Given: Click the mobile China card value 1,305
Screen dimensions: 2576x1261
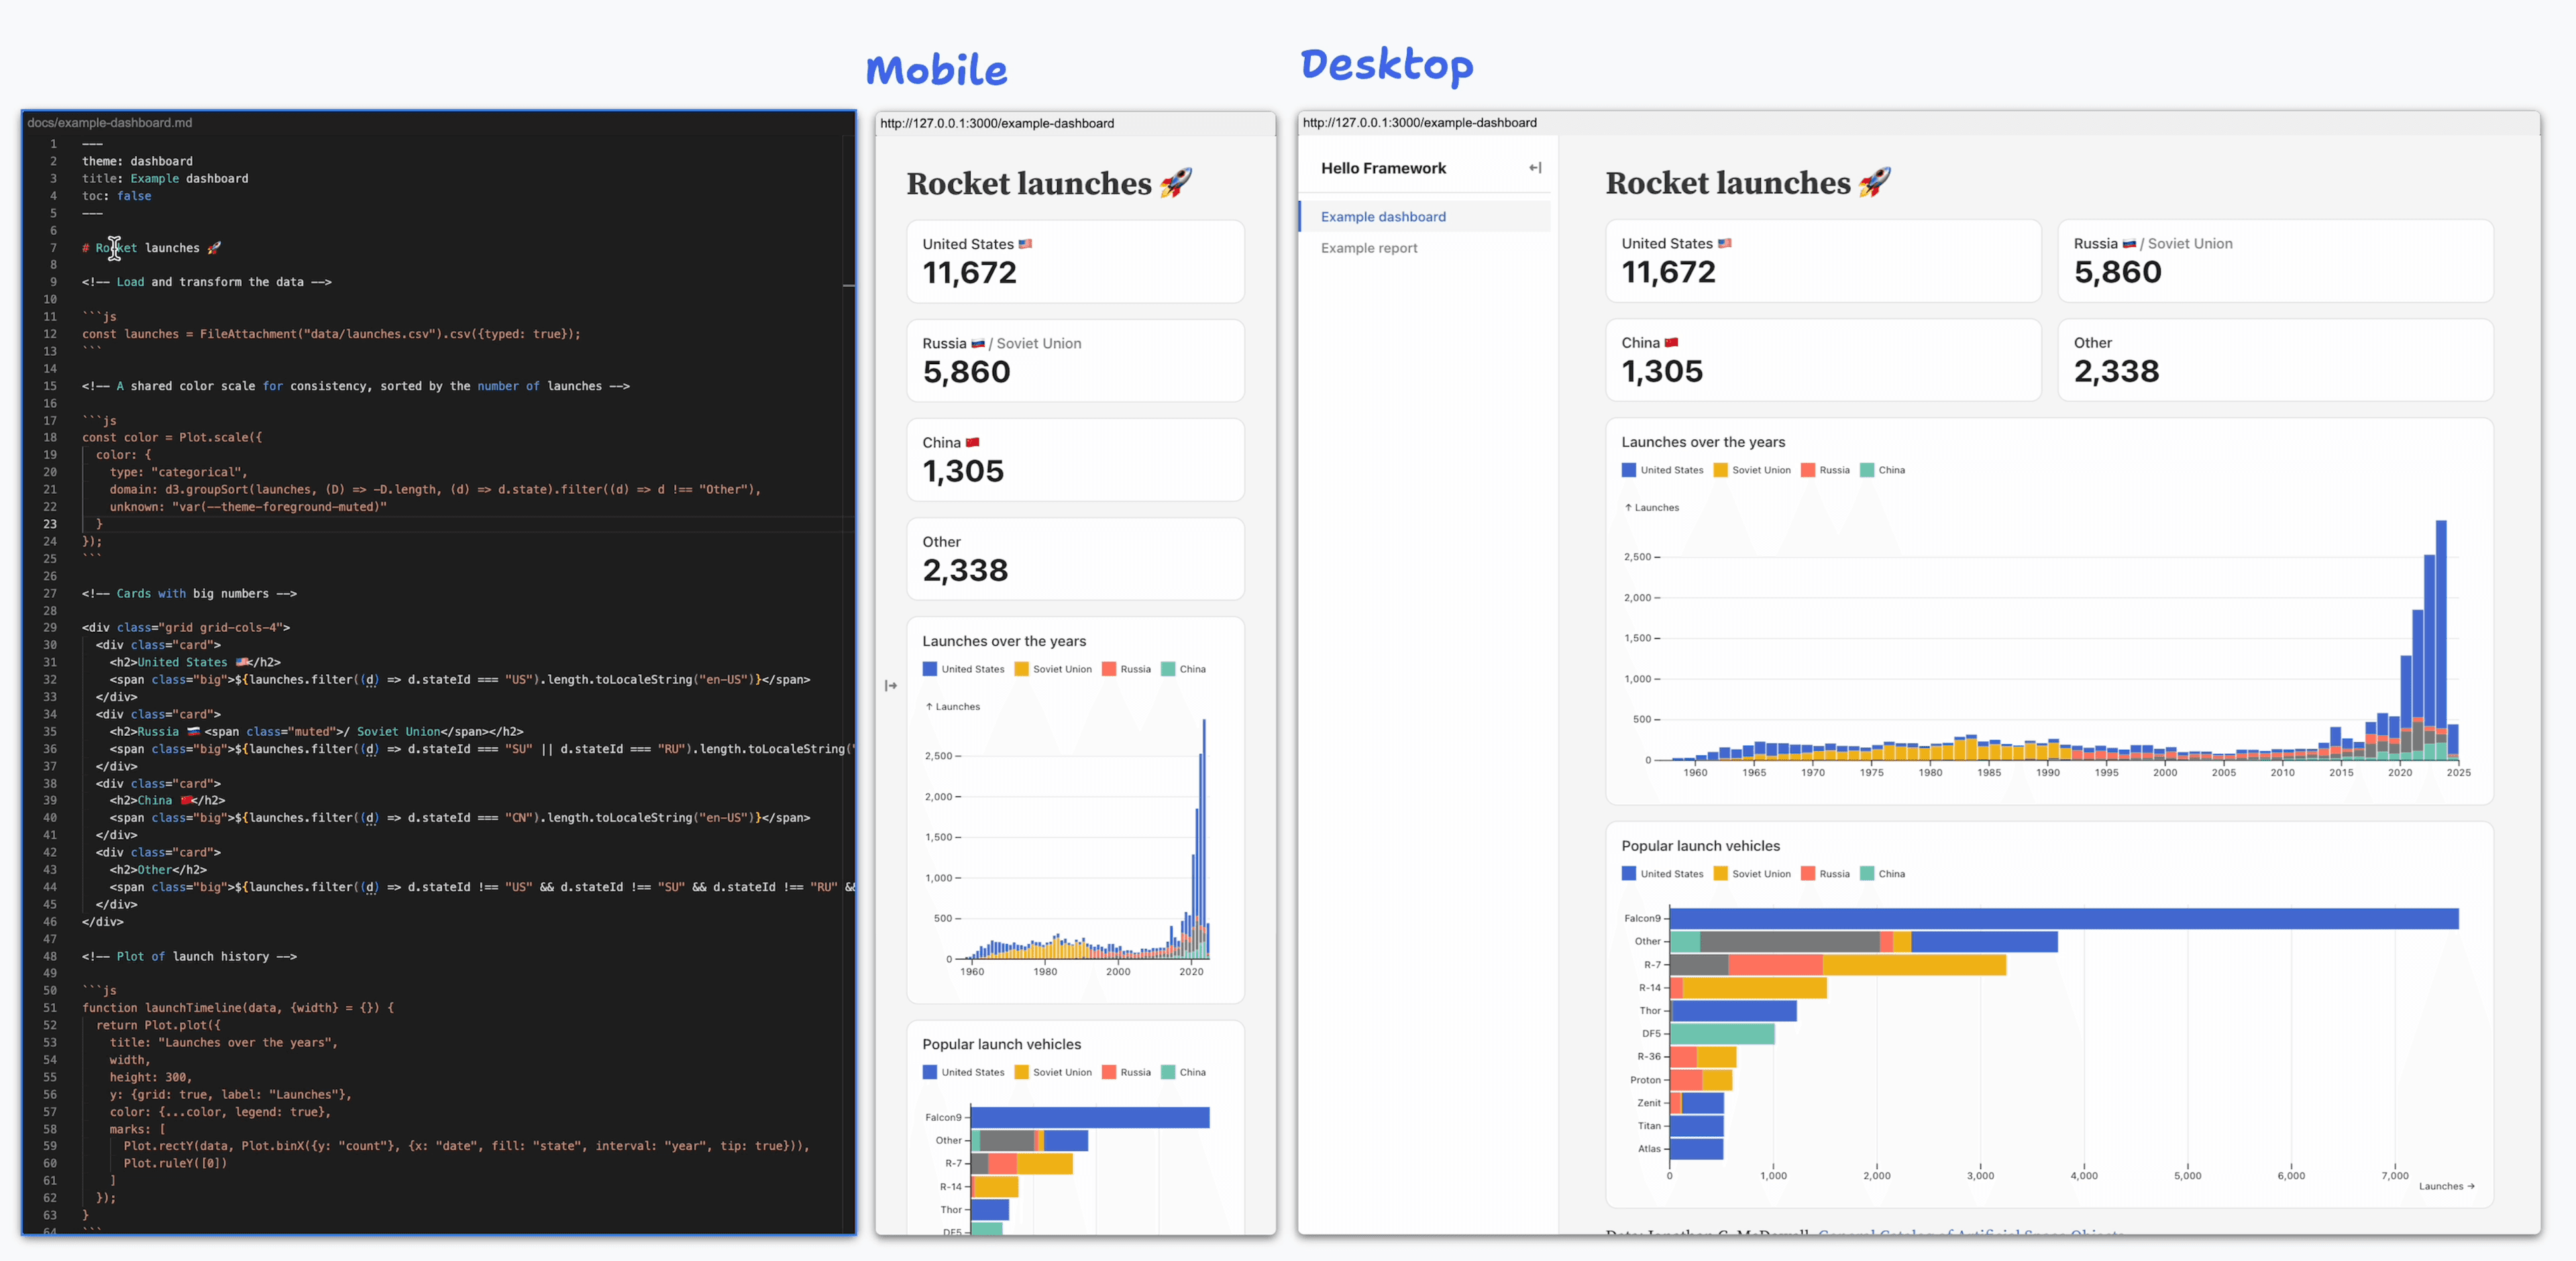Looking at the screenshot, I should point(963,471).
